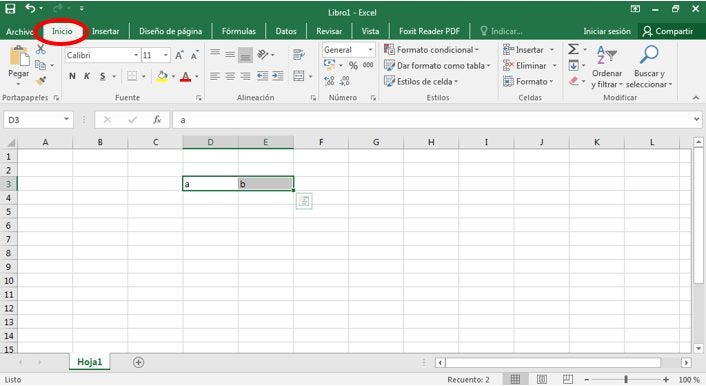Image resolution: width=706 pixels, height=386 pixels.
Task: Merge and center the selected cells
Action: coord(299,76)
